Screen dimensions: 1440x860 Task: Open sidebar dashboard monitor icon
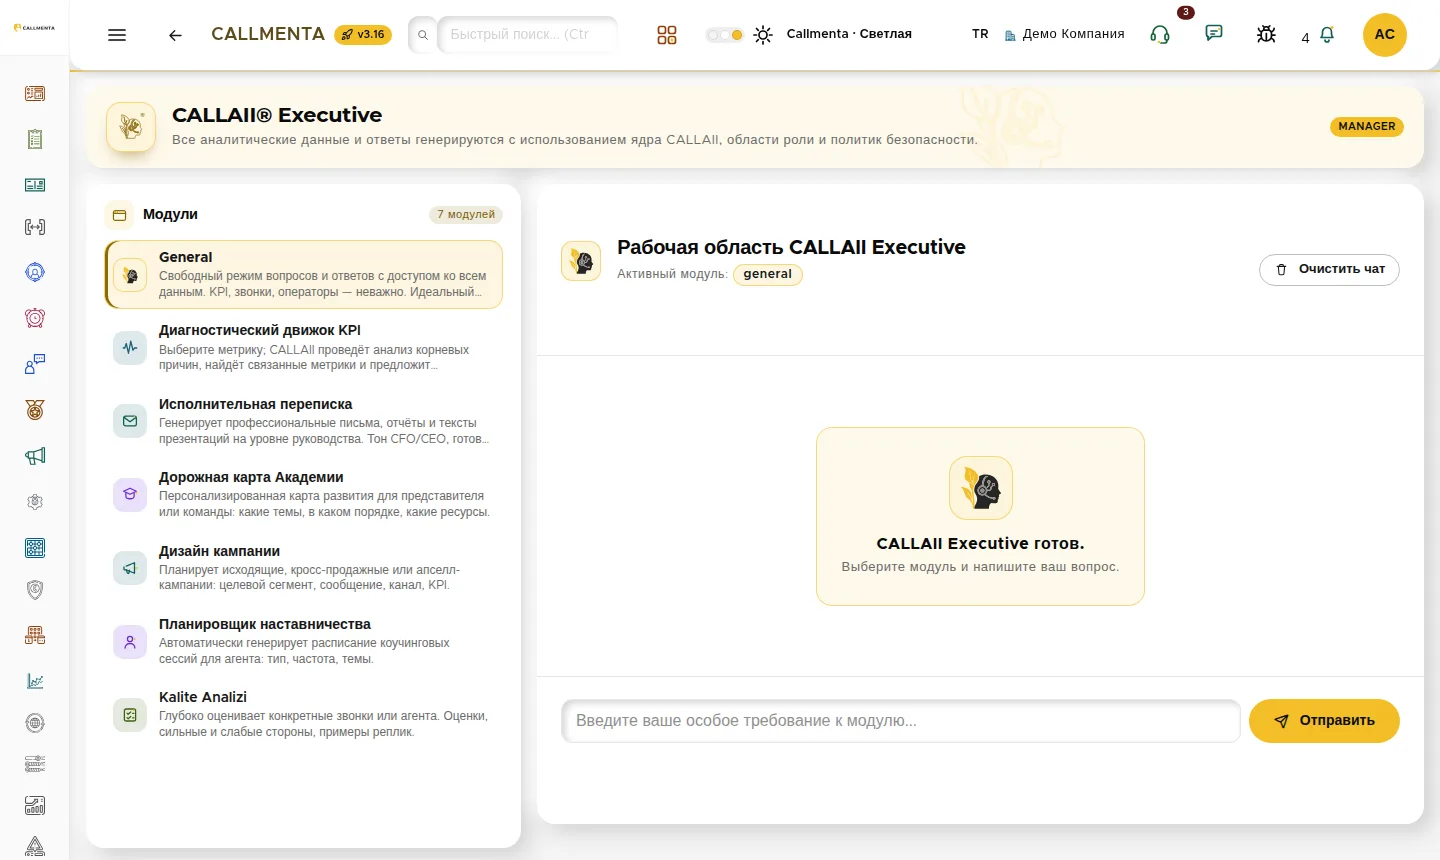pos(35,93)
